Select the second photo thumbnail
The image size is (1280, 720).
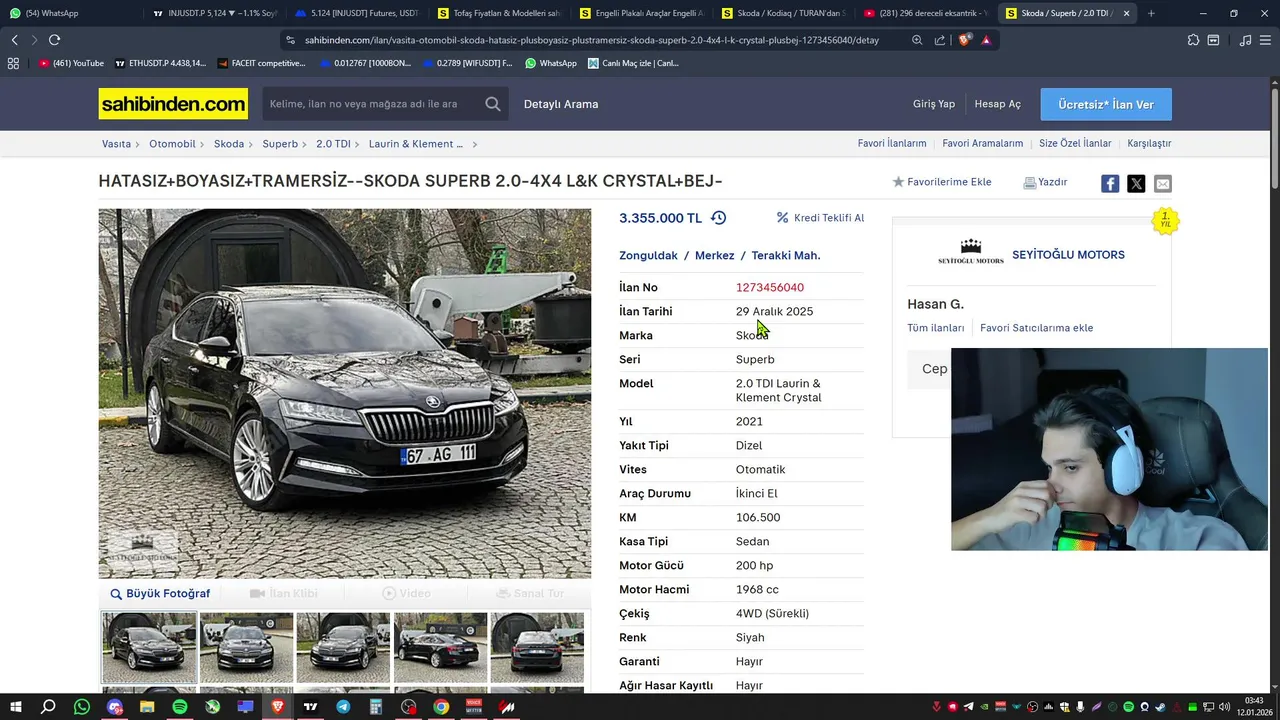tap(246, 647)
